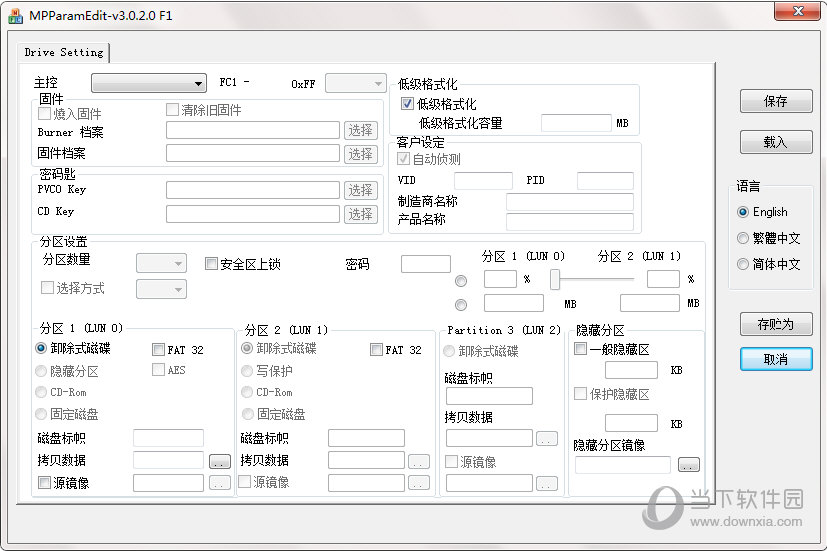Image resolution: width=827 pixels, height=551 pixels.
Task: Check 源镜像 under Partition 3 (LUN 2)
Action: 451,461
